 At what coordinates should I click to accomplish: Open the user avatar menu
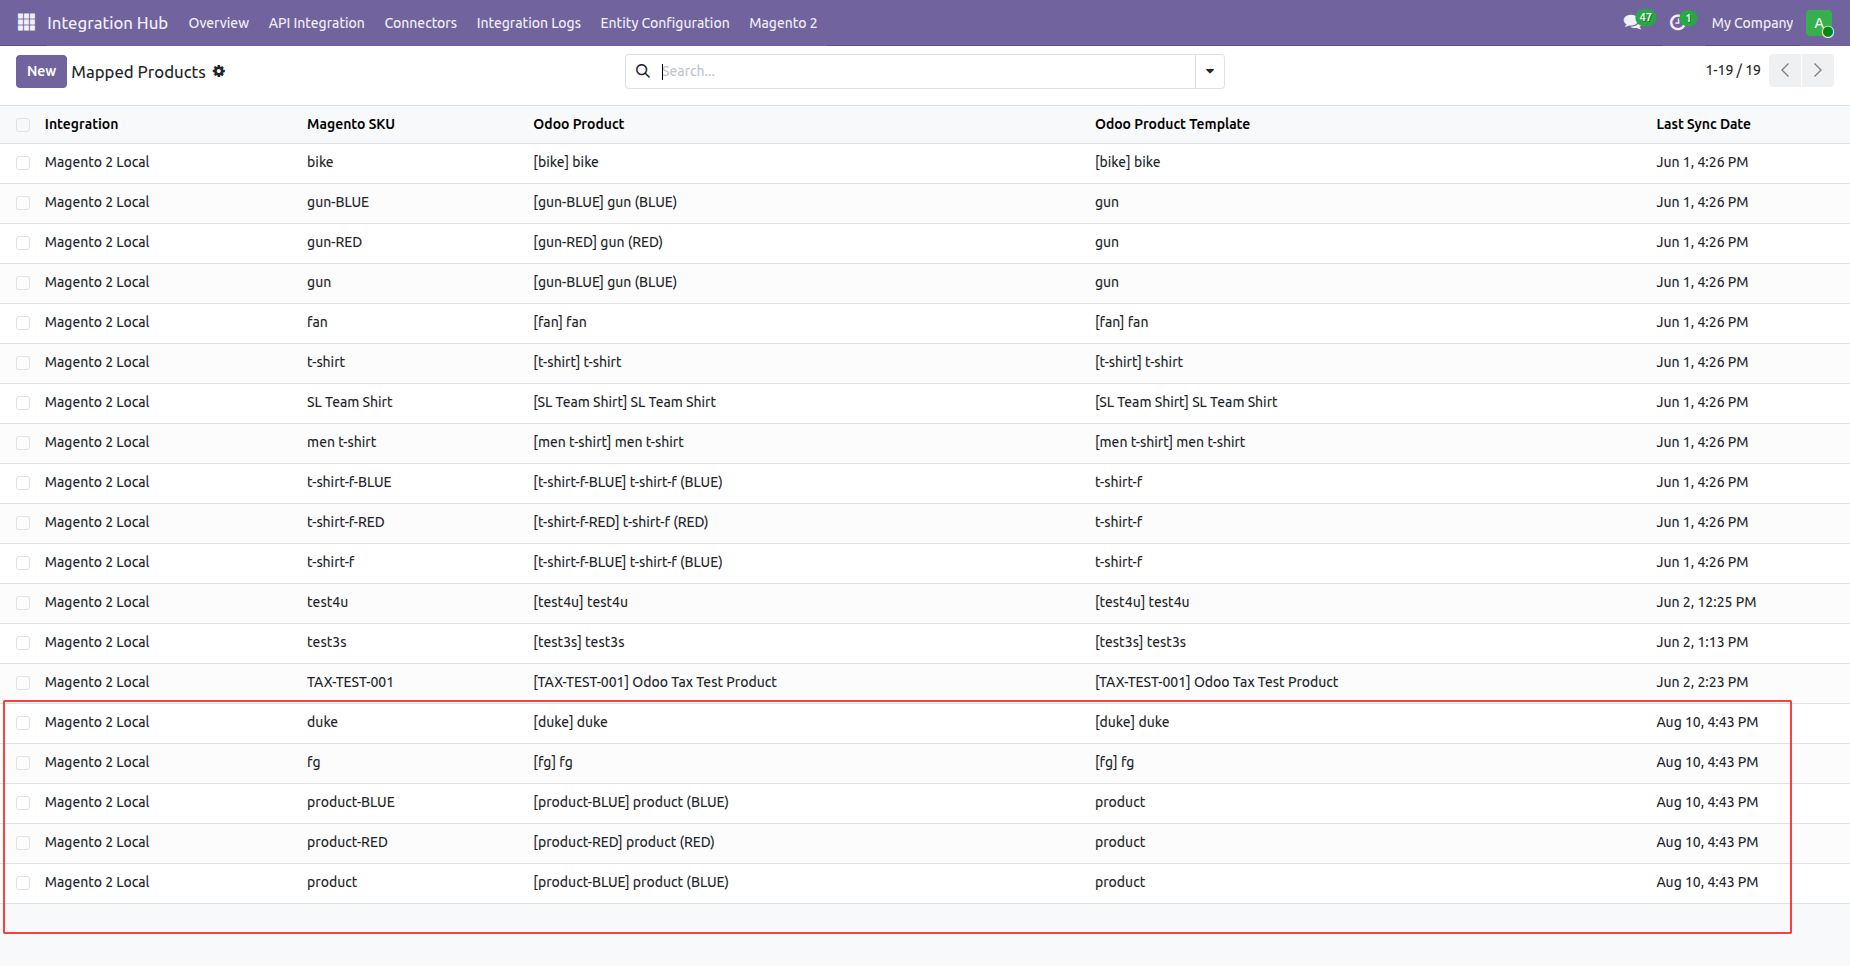tap(1819, 23)
